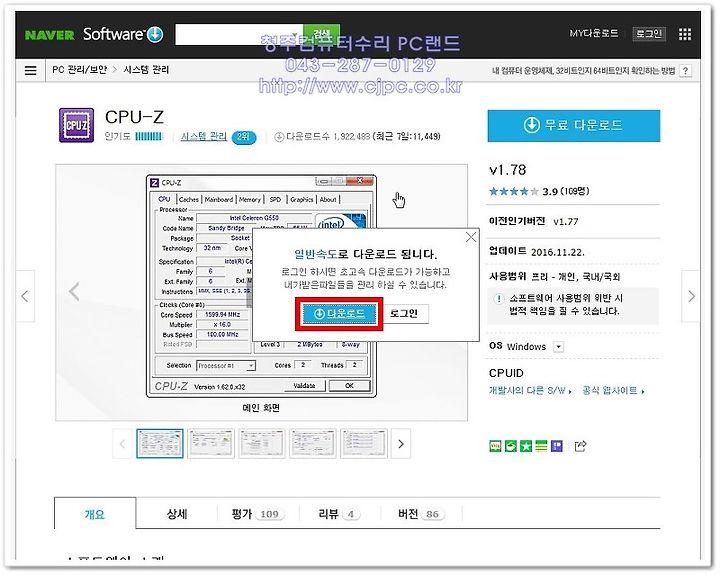Viewport: 720px width, 575px height.
Task: Select the fourth screenshot thumbnail
Action: [x=313, y=444]
